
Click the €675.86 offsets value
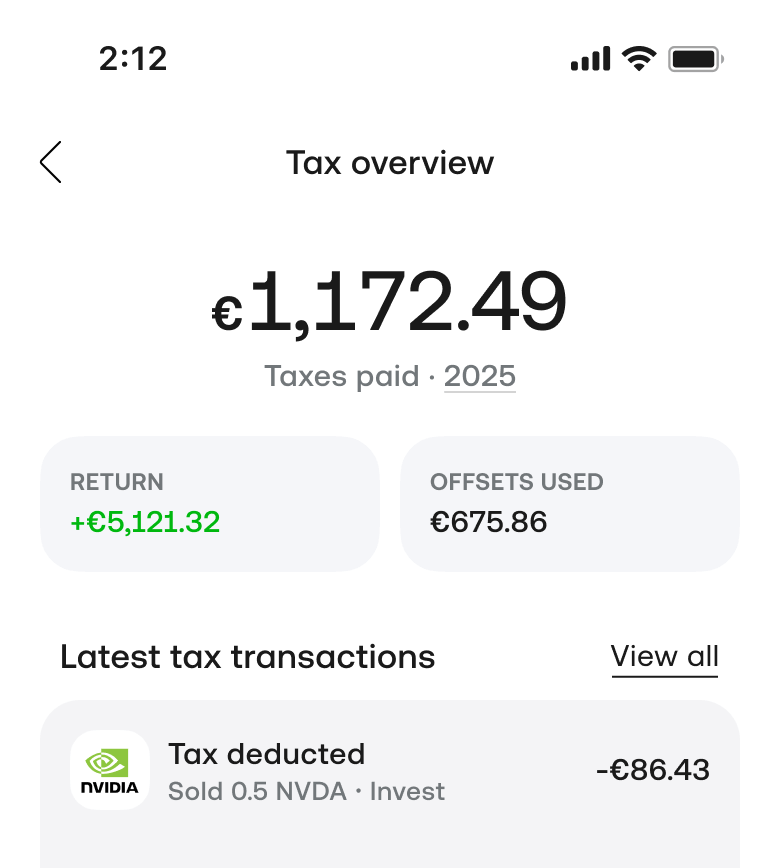pos(489,522)
